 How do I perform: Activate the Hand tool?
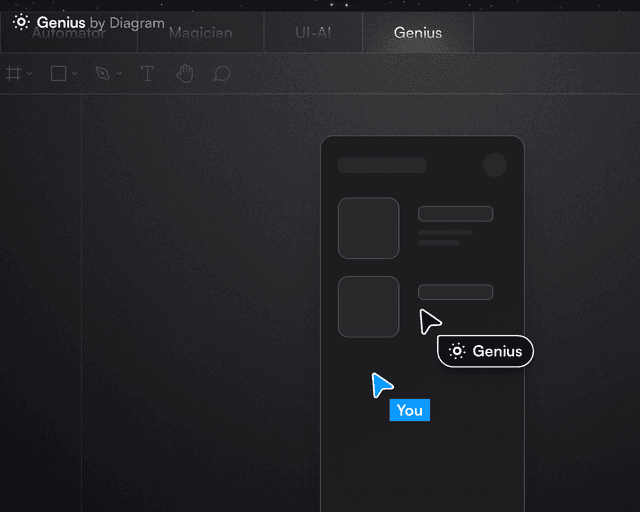pyautogui.click(x=185, y=73)
